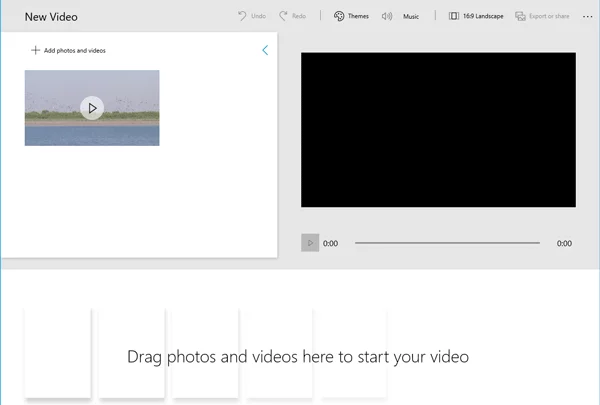Open the Music options
Viewport: 600px width, 405px height.
[x=401, y=17]
